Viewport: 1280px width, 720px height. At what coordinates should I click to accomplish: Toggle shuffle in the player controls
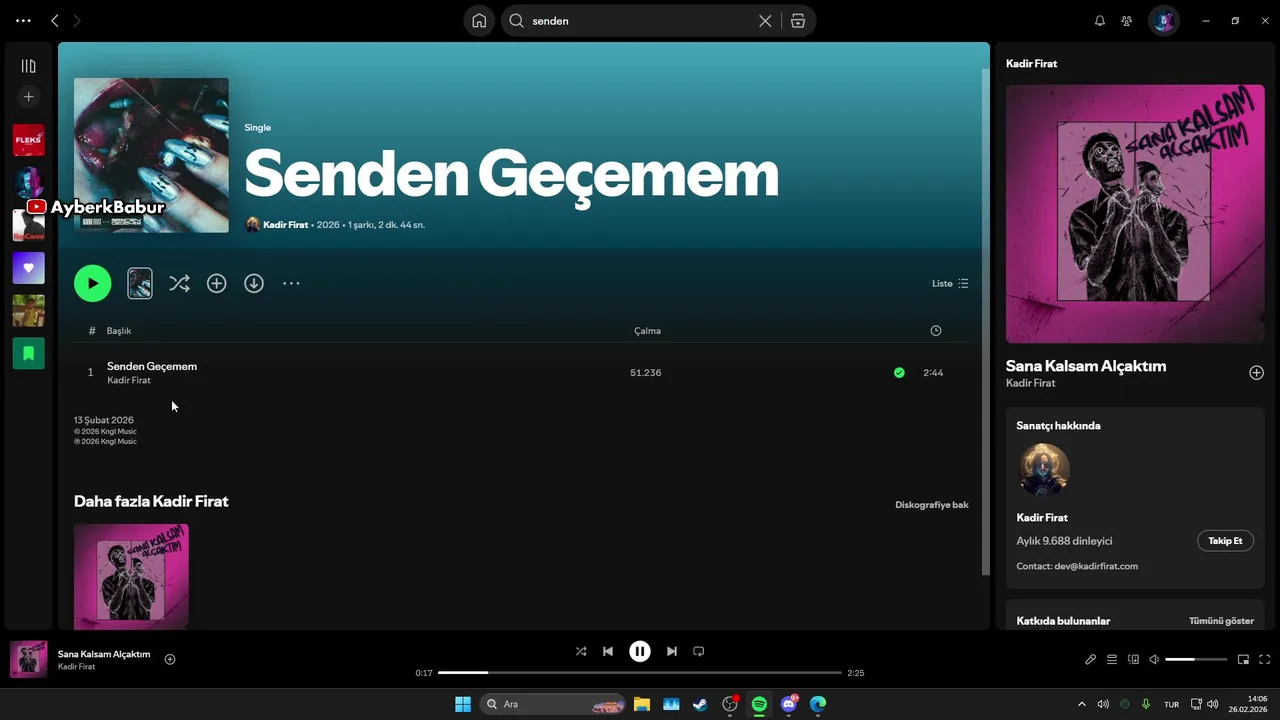pyautogui.click(x=581, y=651)
